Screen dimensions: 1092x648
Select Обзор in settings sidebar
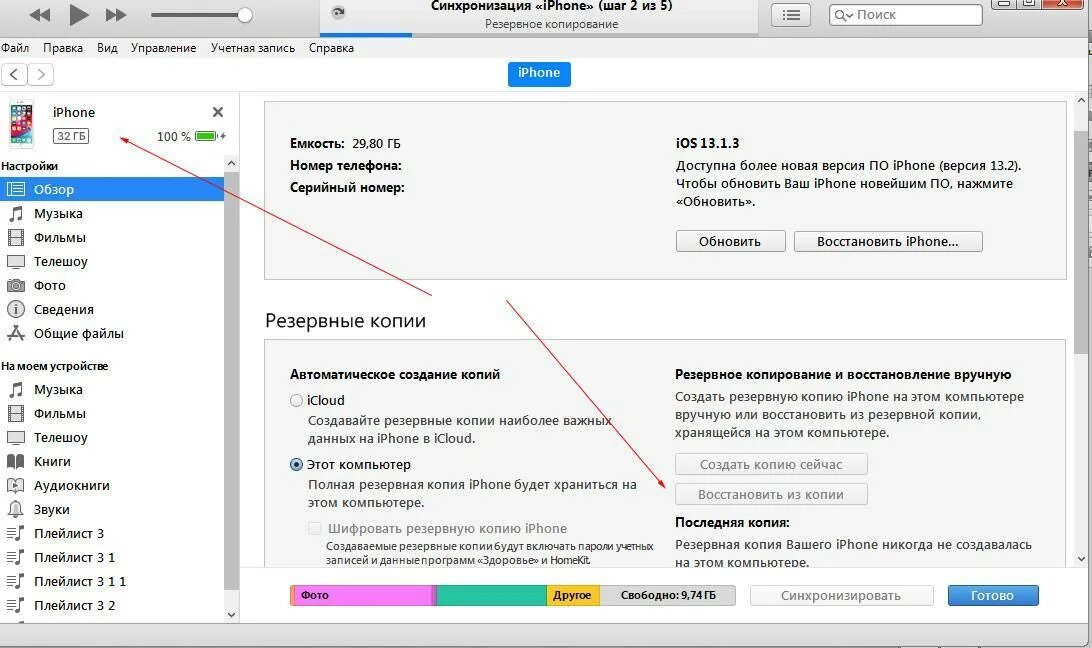click(112, 189)
